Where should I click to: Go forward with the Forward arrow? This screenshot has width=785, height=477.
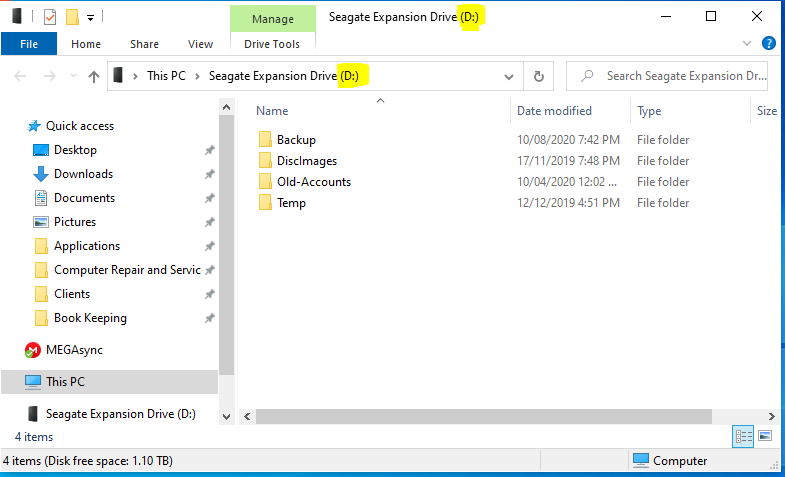(x=50, y=76)
